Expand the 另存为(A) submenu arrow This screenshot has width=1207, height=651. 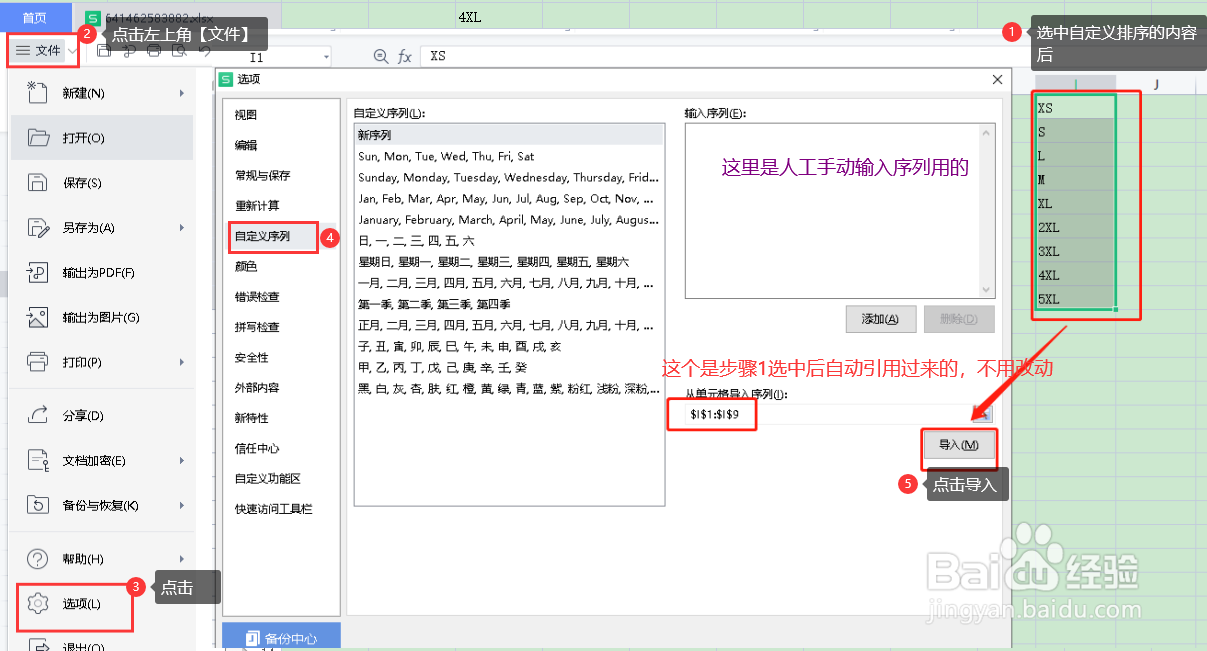[x=182, y=228]
